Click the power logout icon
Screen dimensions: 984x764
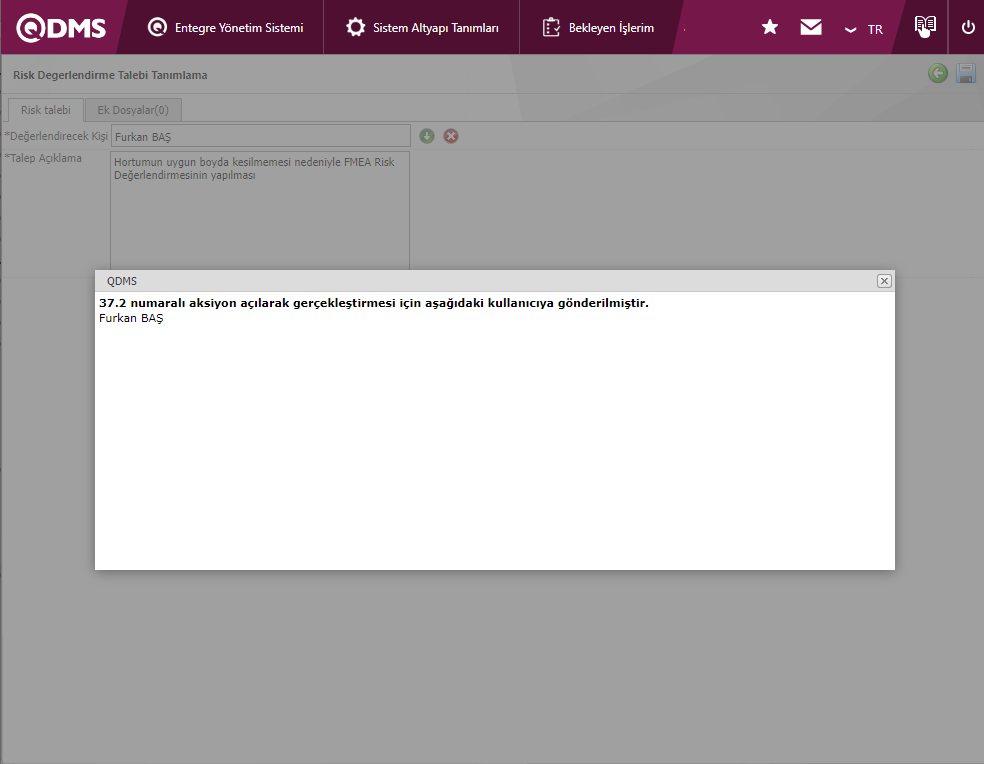(x=968, y=28)
